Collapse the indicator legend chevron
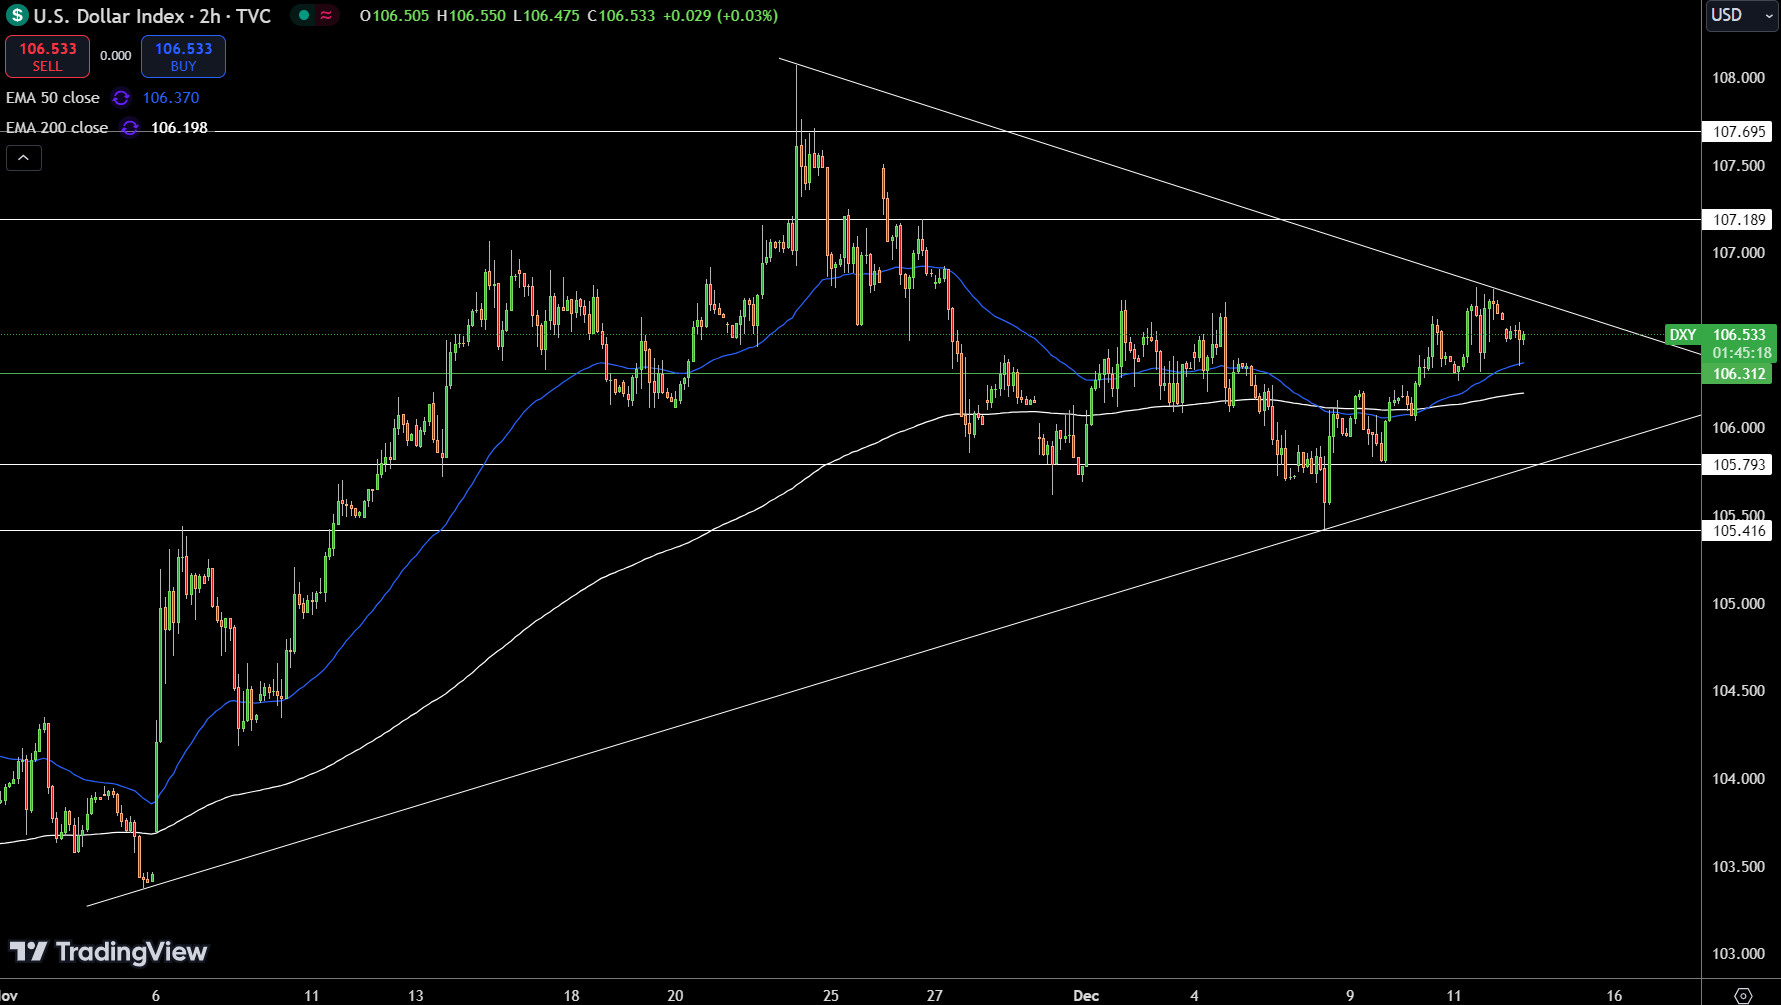This screenshot has width=1781, height=1005. pos(24,158)
